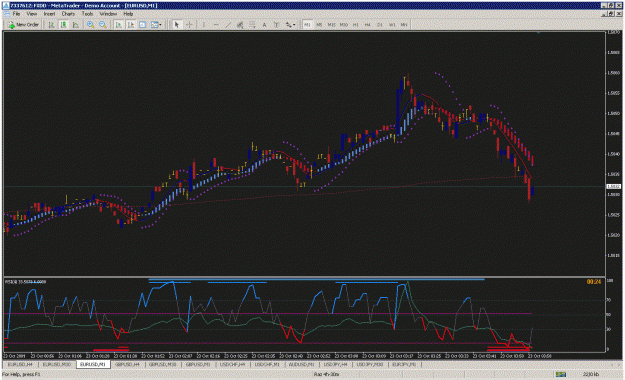Viewport: 625px width, 380px height.
Task: Switch to the EURJPY,M1 chart tab
Action: [x=405, y=364]
